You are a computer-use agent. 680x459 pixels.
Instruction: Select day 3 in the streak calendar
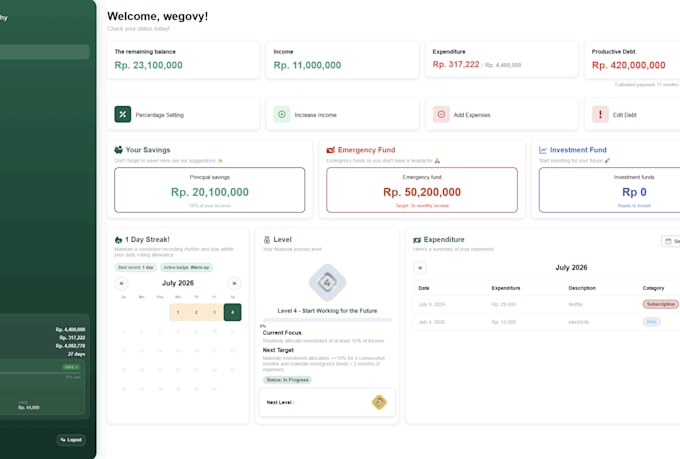(x=214, y=312)
